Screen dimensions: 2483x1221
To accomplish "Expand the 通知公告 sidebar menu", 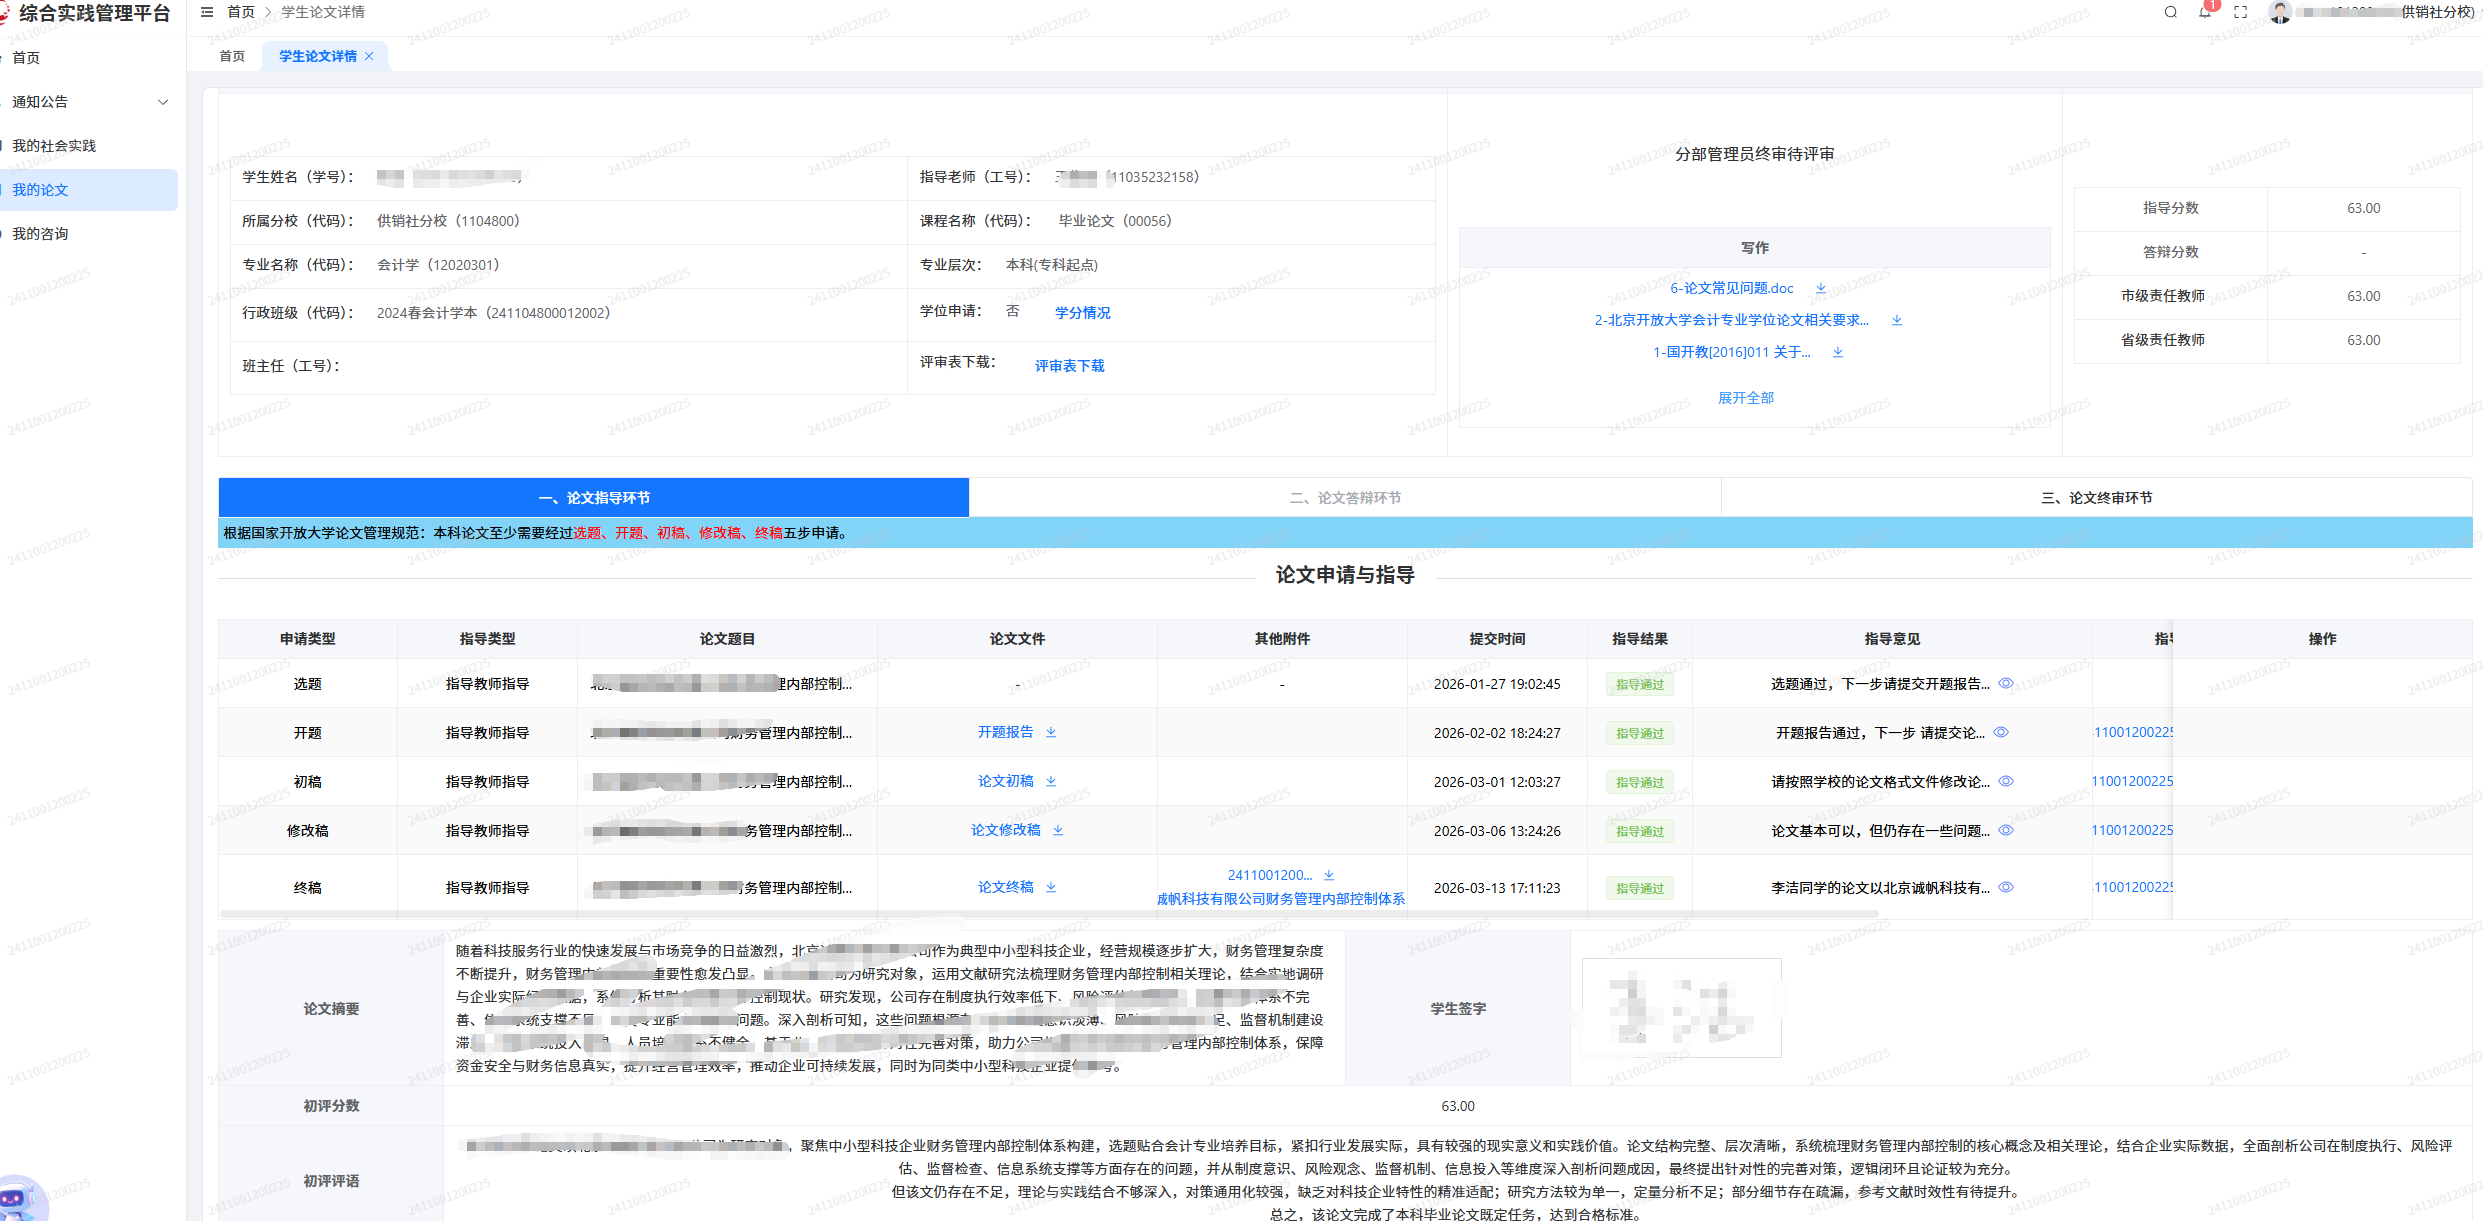I will click(89, 102).
